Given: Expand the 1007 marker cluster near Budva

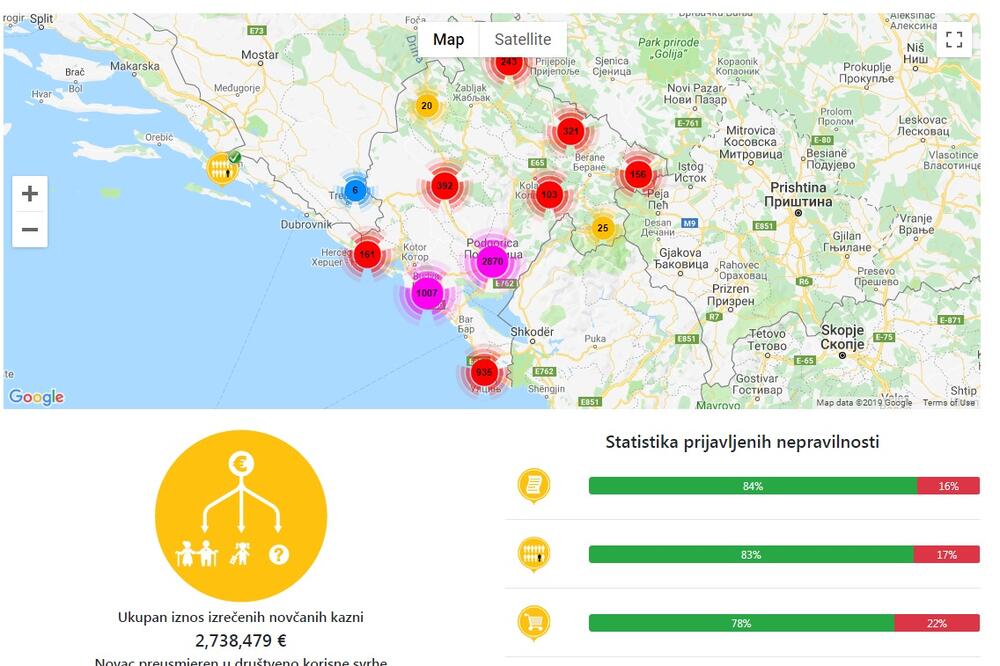Looking at the screenshot, I should pyautogui.click(x=428, y=293).
